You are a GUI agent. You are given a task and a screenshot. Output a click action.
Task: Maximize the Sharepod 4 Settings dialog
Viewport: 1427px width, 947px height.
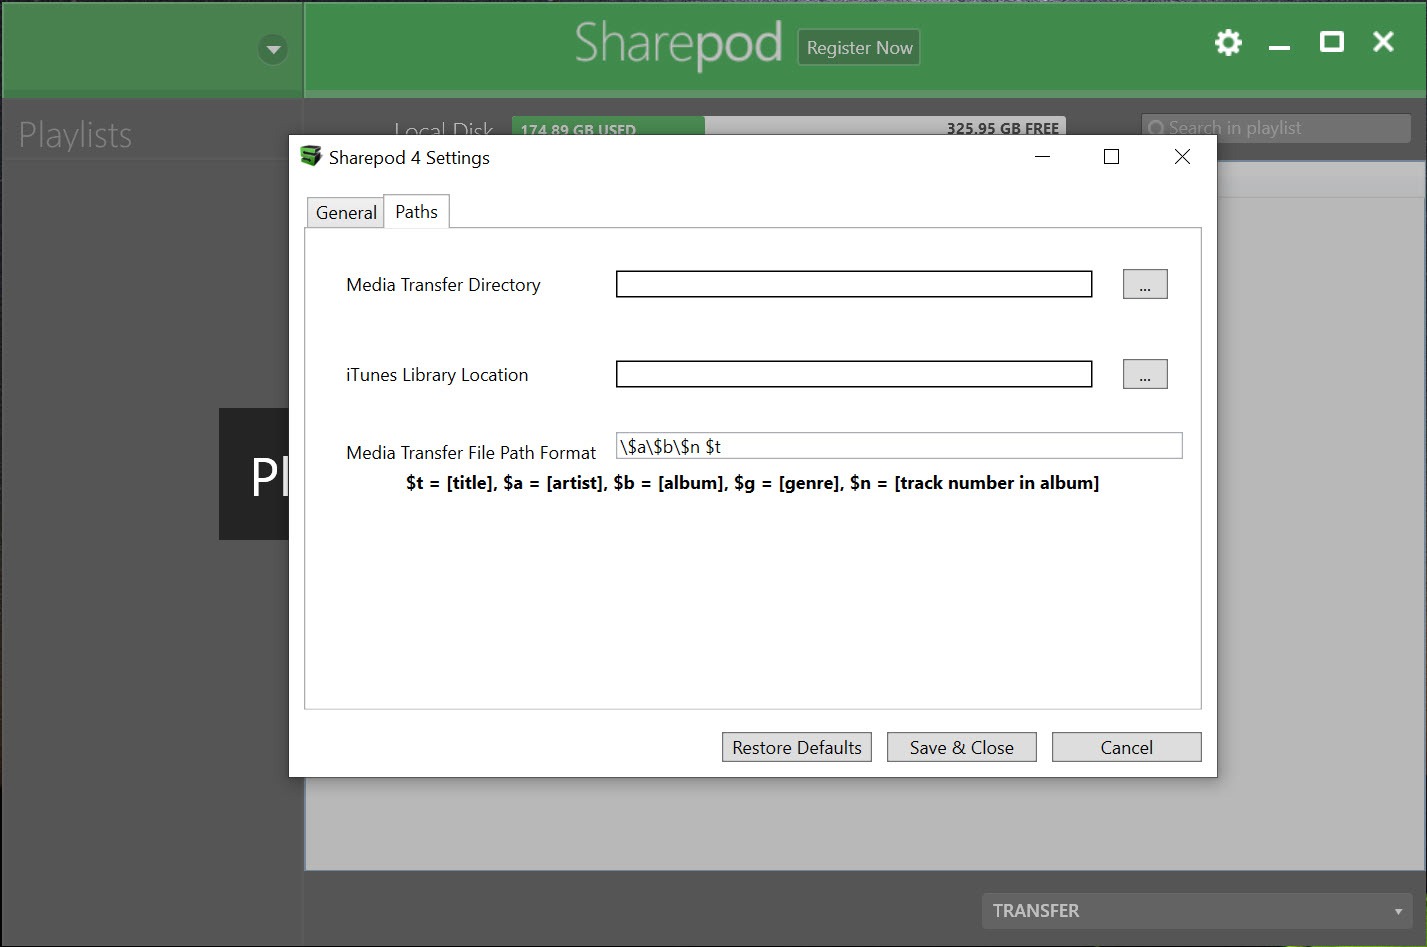coord(1111,157)
